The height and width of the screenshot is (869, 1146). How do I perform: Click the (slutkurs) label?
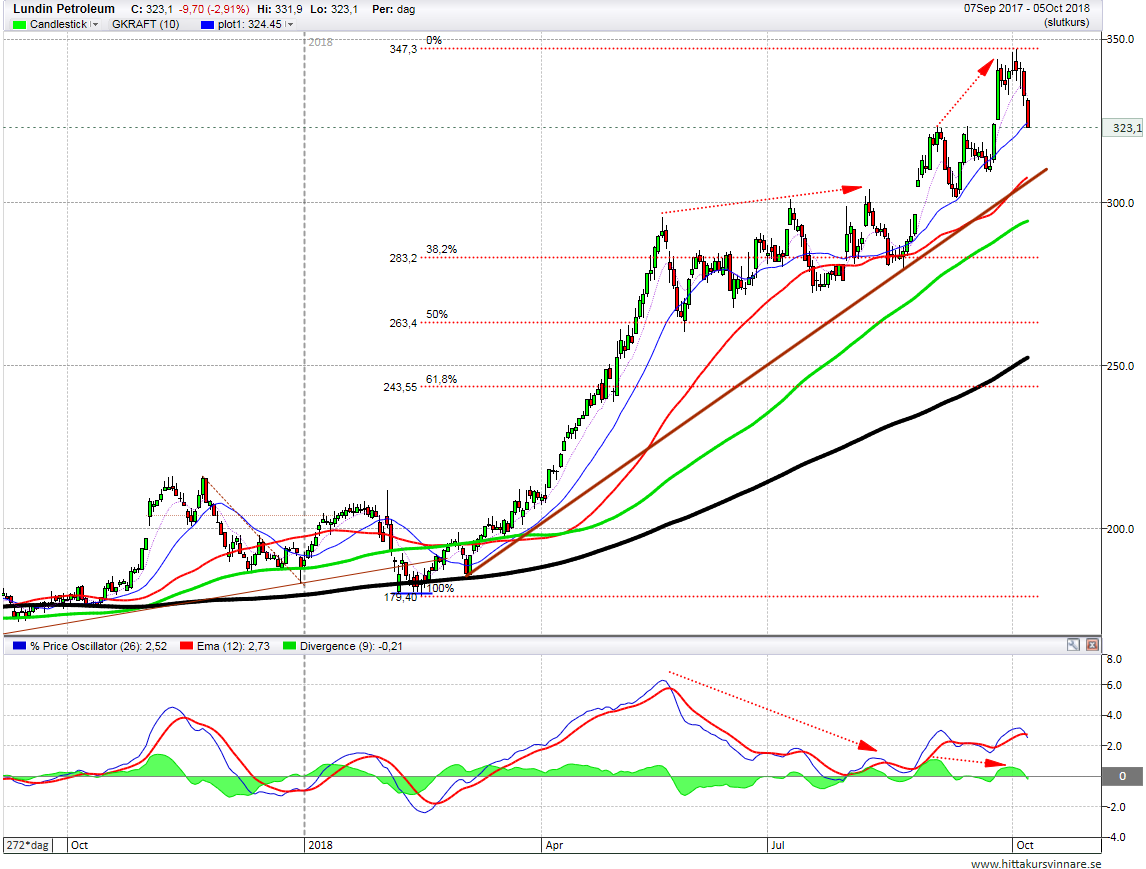point(1066,23)
